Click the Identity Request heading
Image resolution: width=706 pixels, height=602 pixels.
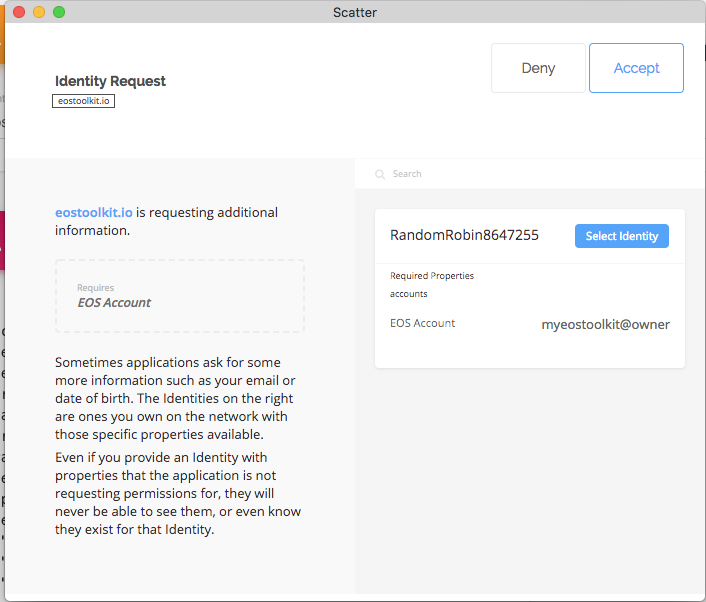click(x=110, y=81)
